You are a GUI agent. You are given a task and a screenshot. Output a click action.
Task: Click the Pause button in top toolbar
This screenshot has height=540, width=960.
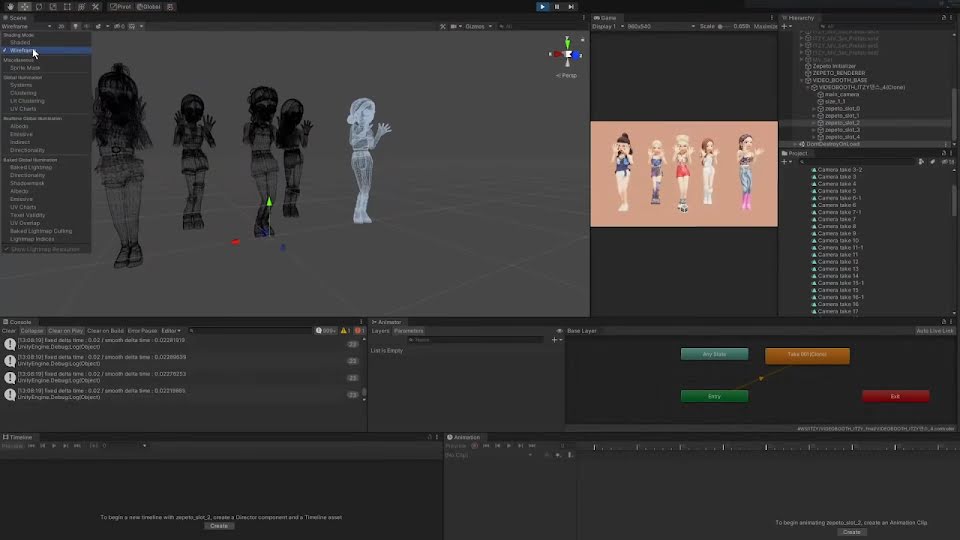(x=557, y=6)
